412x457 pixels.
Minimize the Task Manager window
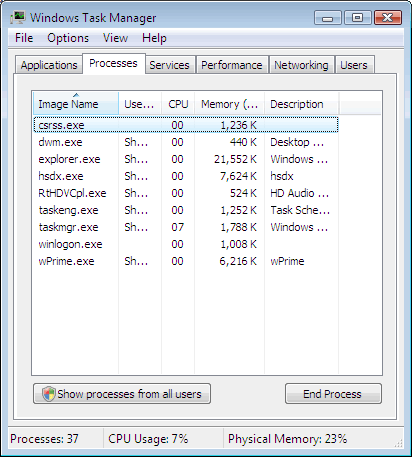point(328,17)
